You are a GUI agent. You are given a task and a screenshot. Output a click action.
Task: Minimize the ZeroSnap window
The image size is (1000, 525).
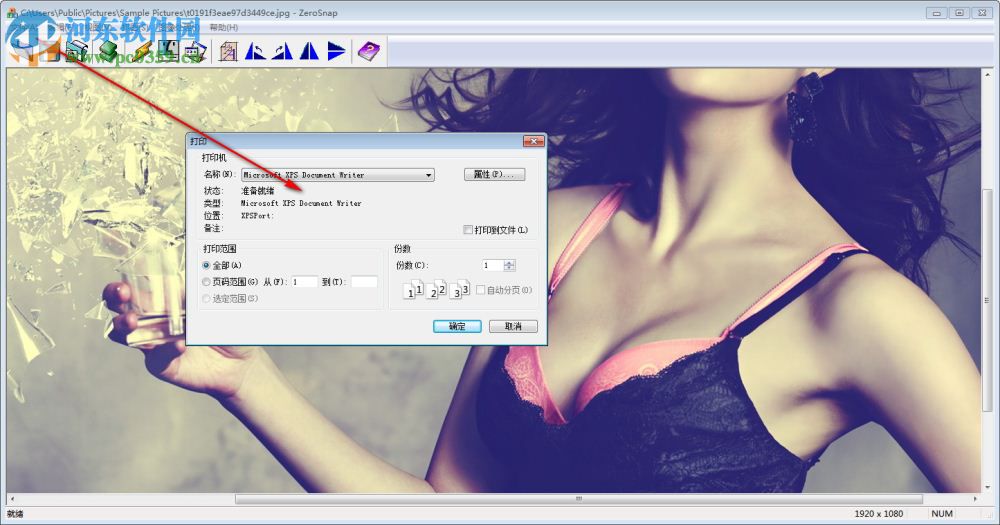(x=936, y=12)
